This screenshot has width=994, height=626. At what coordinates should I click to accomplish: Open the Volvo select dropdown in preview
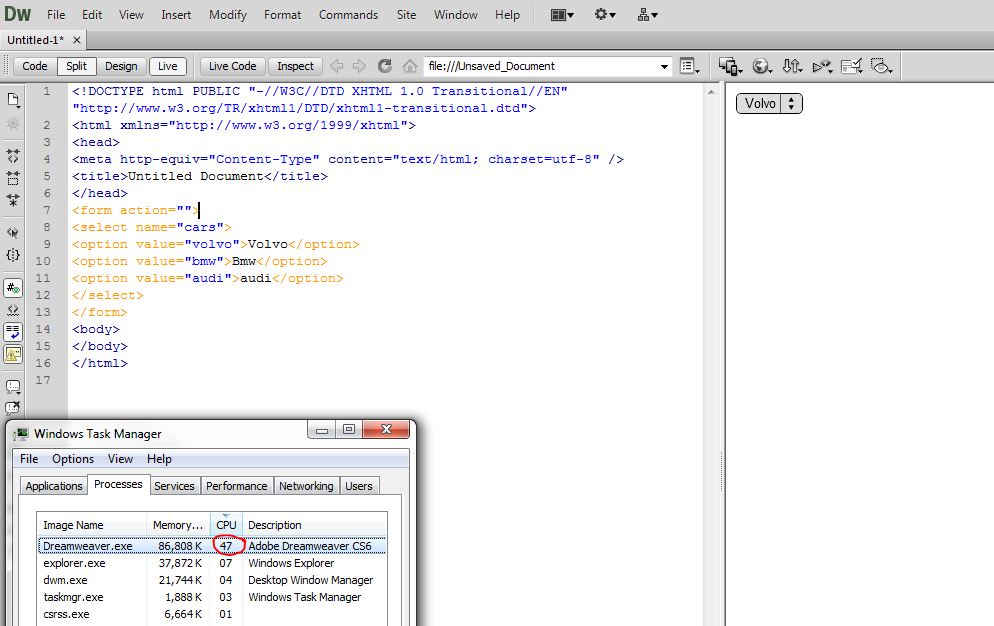pos(769,103)
